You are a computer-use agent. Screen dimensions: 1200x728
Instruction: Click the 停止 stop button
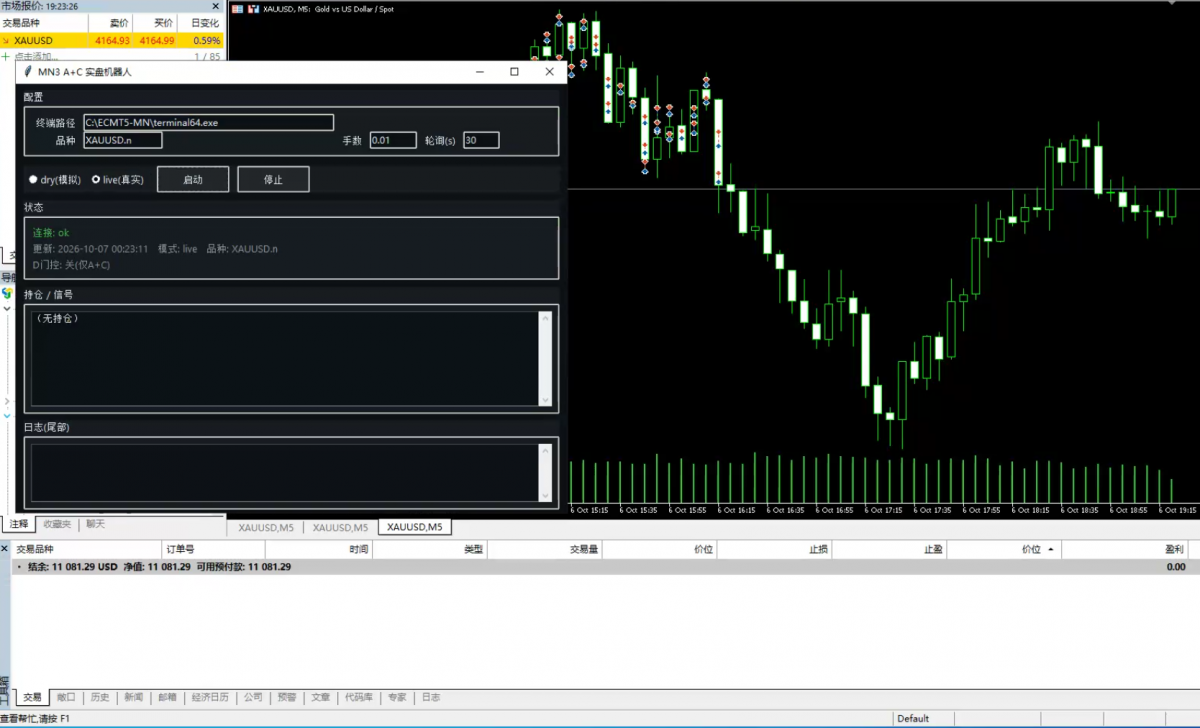273,180
